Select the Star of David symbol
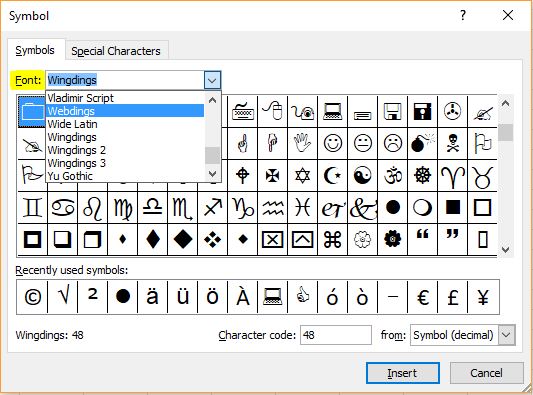This screenshot has width=533, height=395. click(303, 175)
